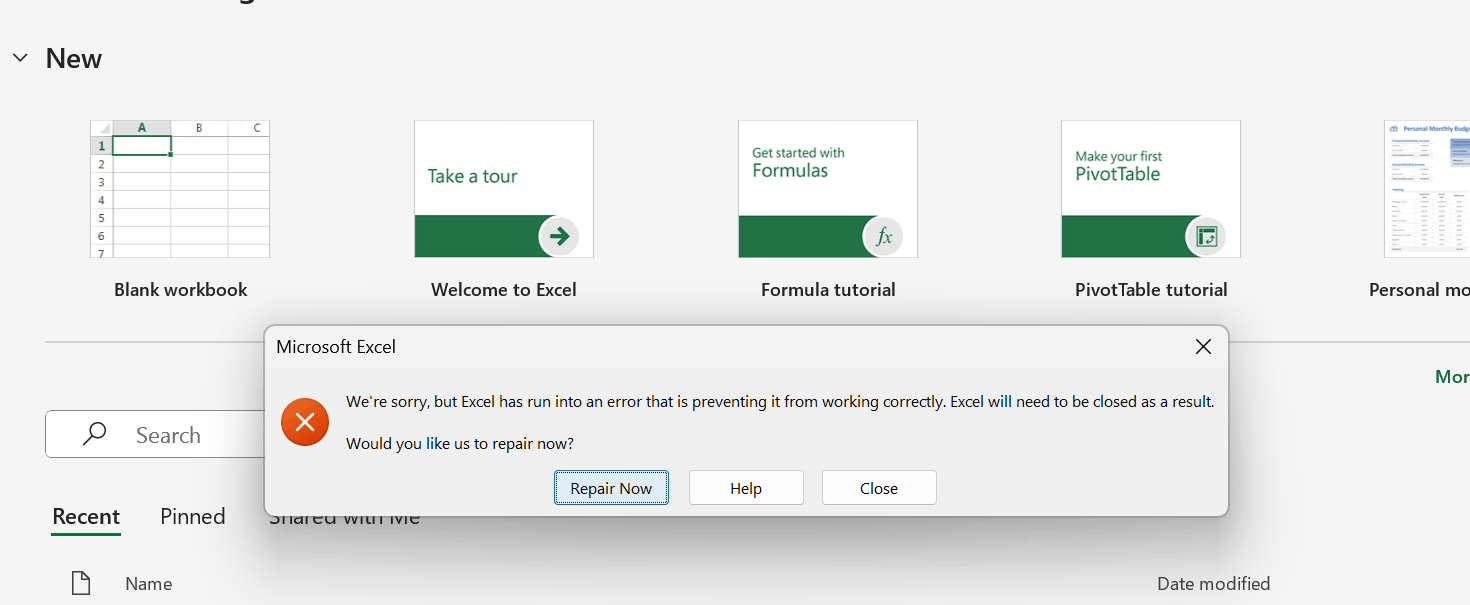Sort by Name column header
The width and height of the screenshot is (1470, 605).
point(149,584)
